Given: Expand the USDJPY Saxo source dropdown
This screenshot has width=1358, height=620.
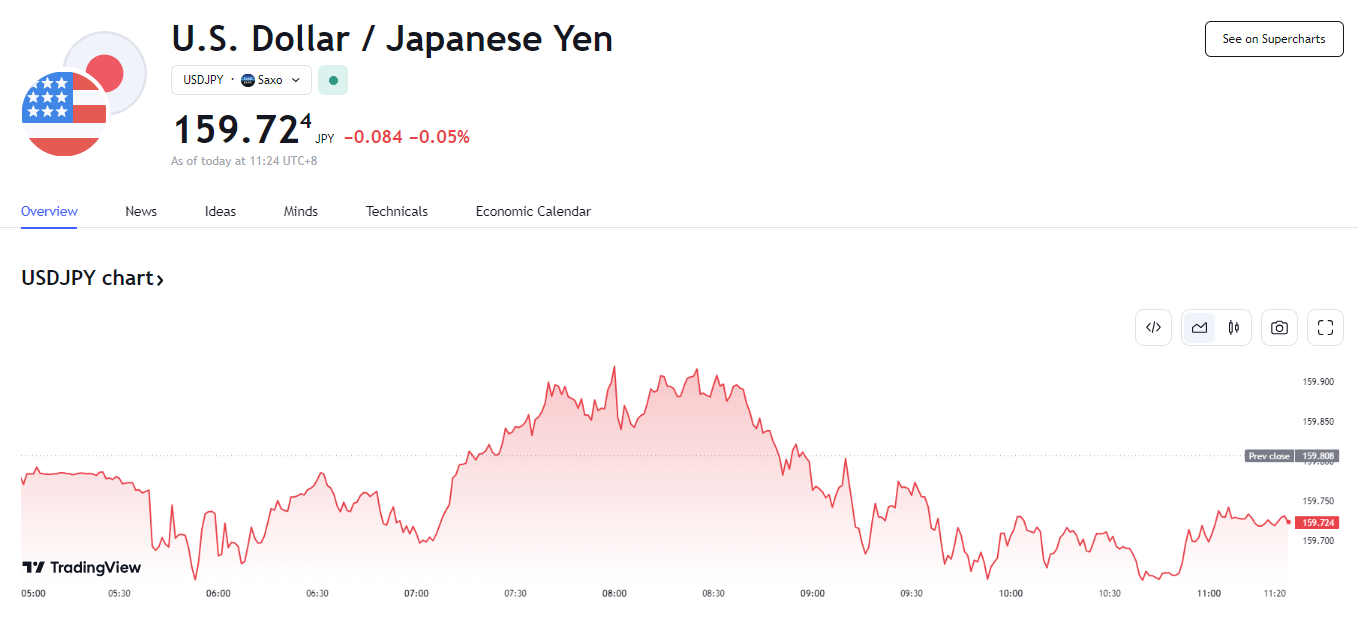Looking at the screenshot, I should [241, 80].
